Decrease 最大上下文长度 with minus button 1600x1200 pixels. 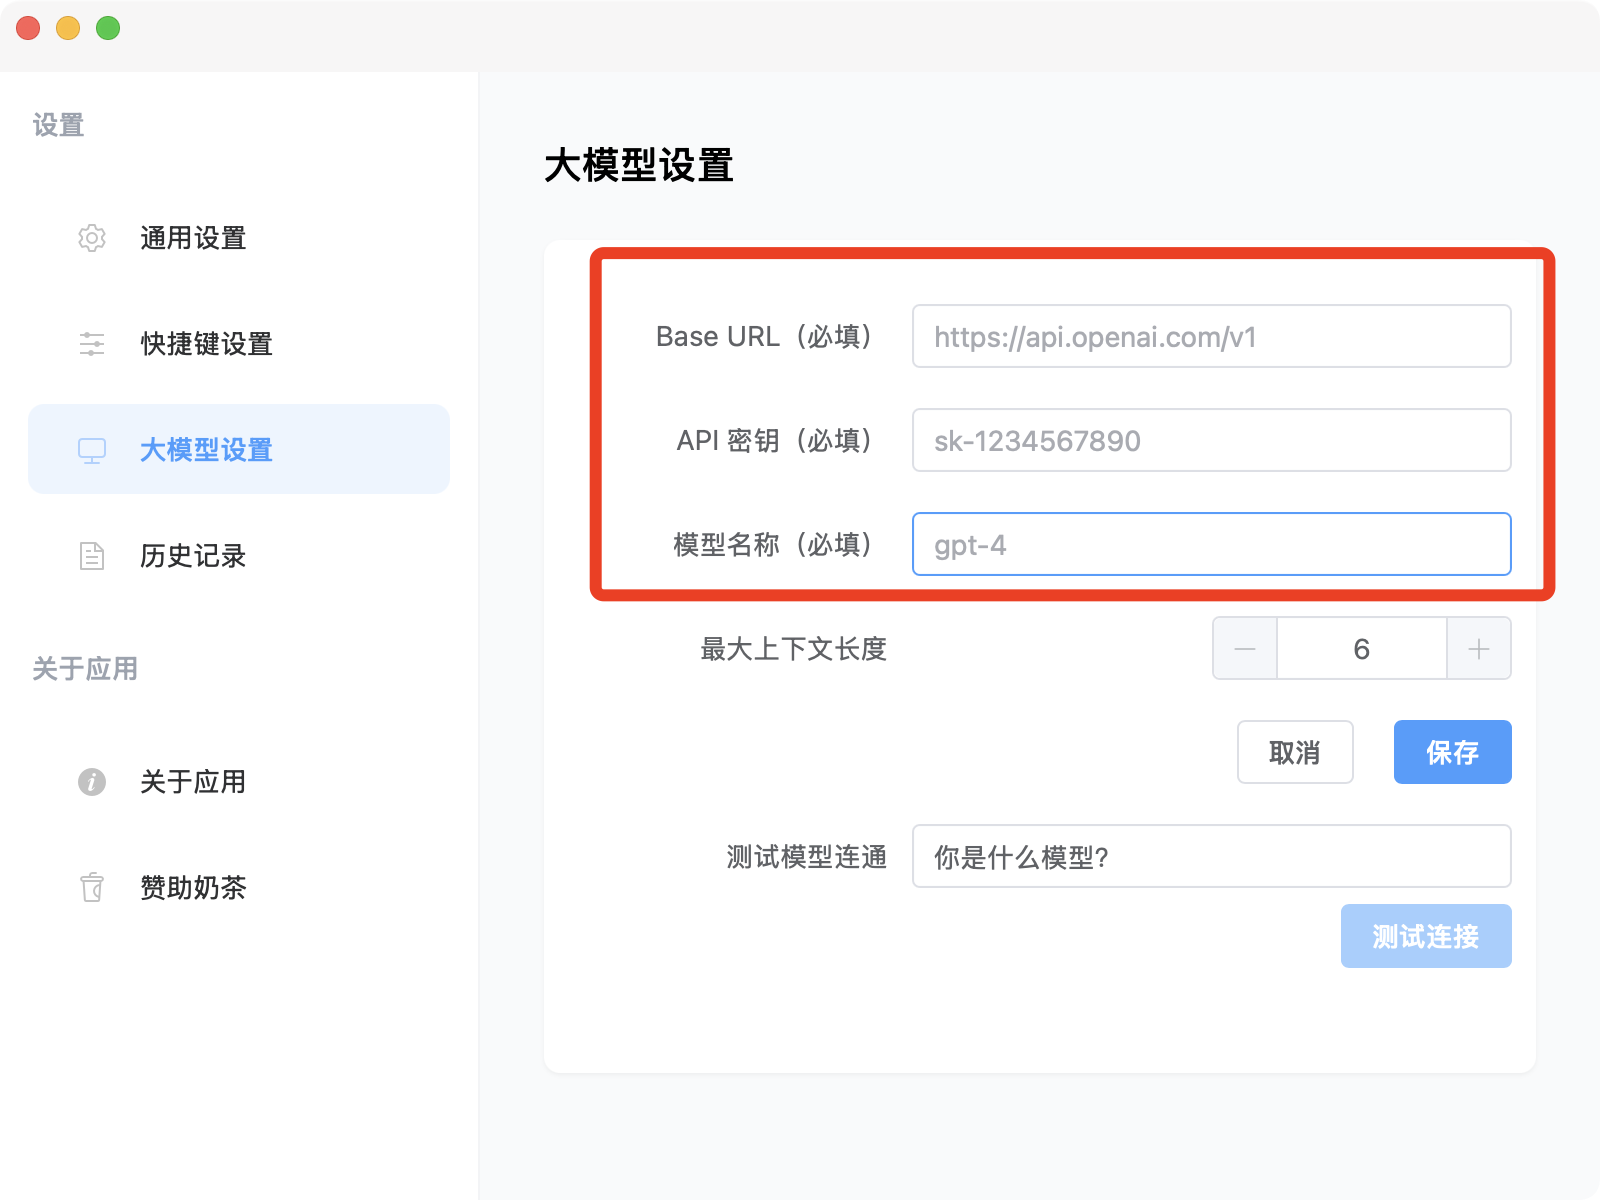(x=1245, y=648)
